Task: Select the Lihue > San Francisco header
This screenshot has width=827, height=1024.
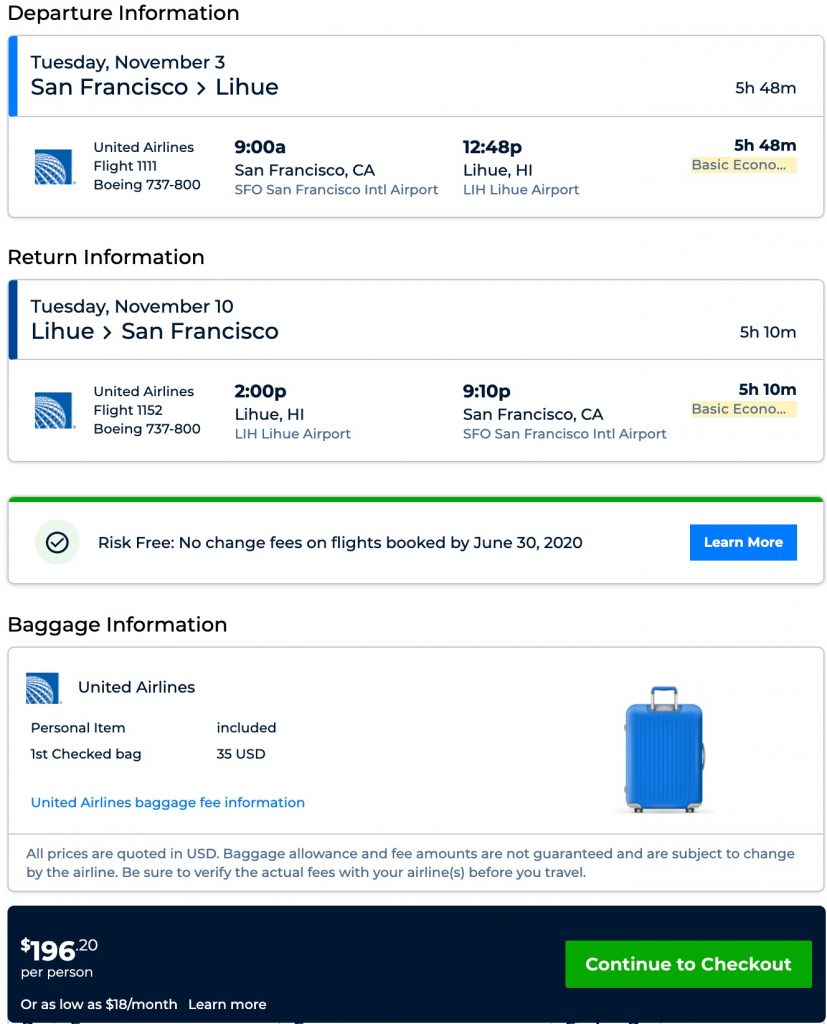Action: (x=155, y=331)
